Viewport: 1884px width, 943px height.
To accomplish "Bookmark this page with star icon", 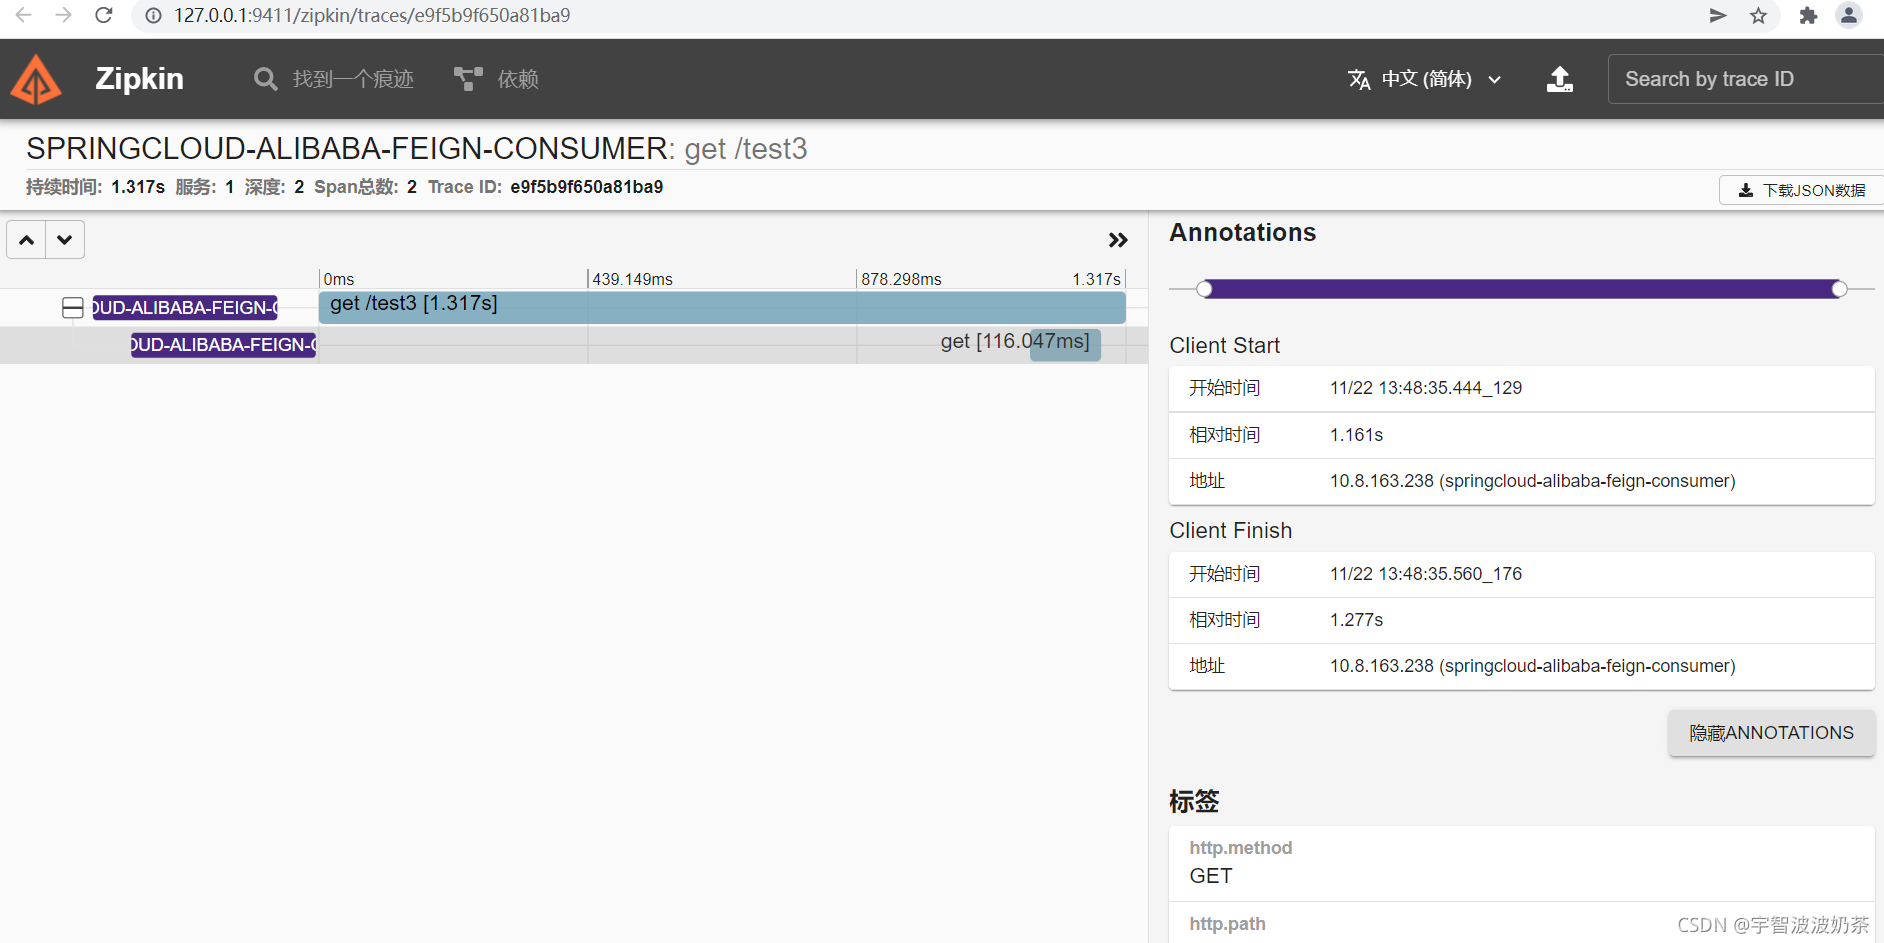I will [1759, 15].
